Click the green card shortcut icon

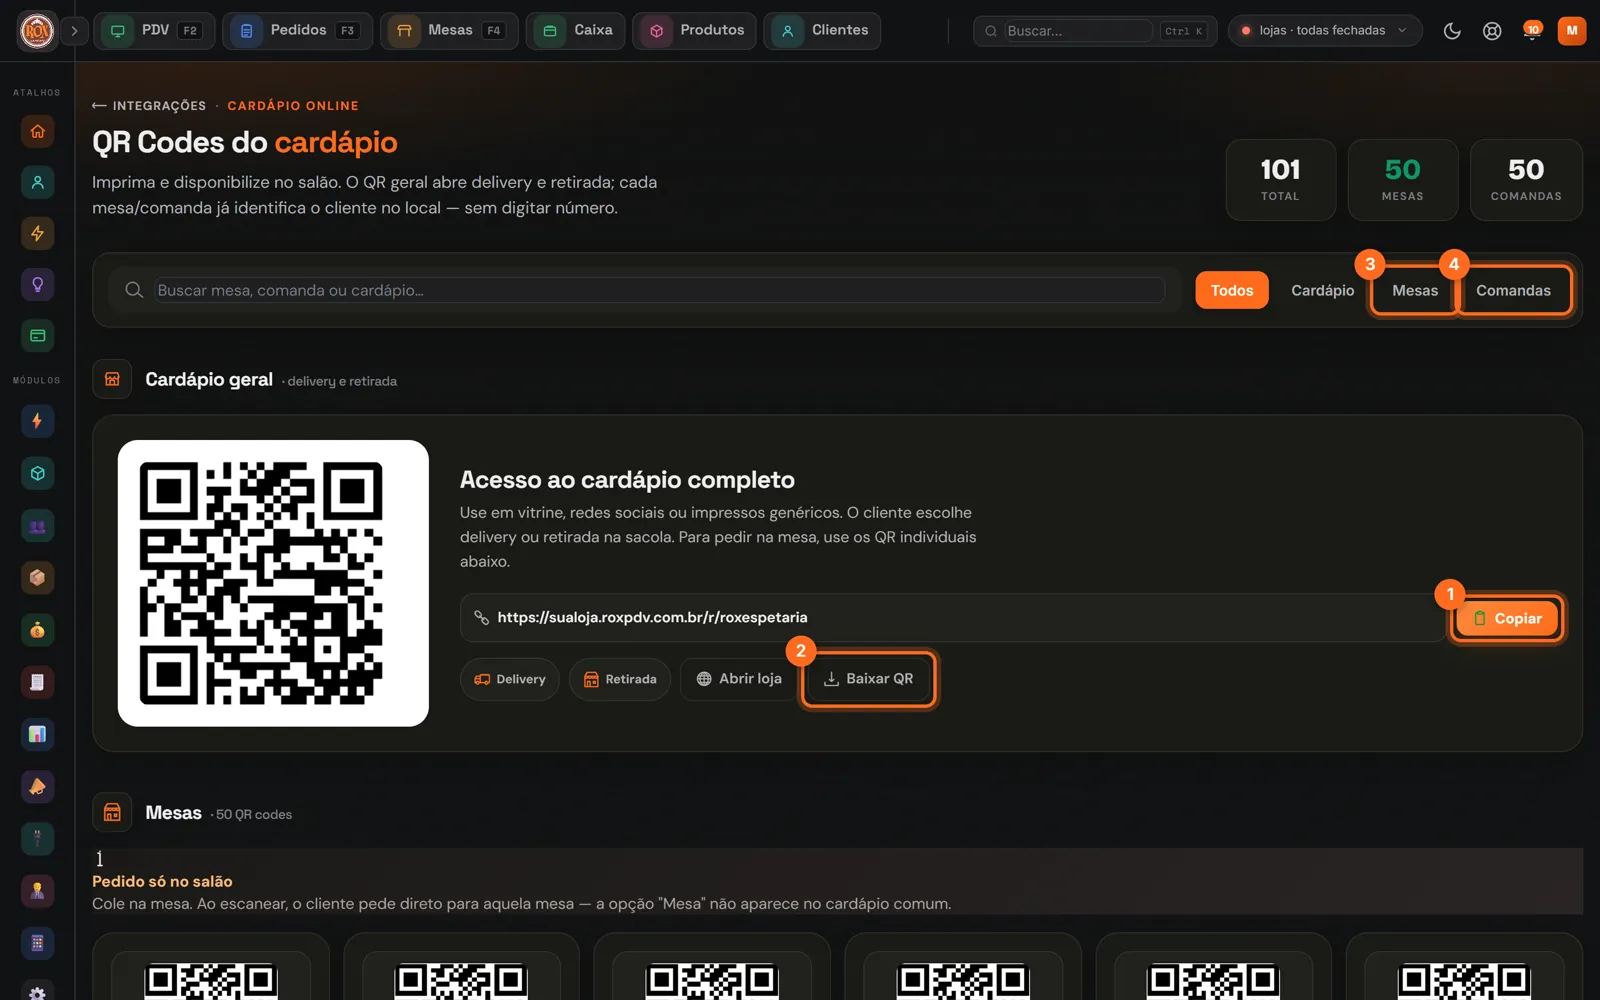click(x=38, y=336)
